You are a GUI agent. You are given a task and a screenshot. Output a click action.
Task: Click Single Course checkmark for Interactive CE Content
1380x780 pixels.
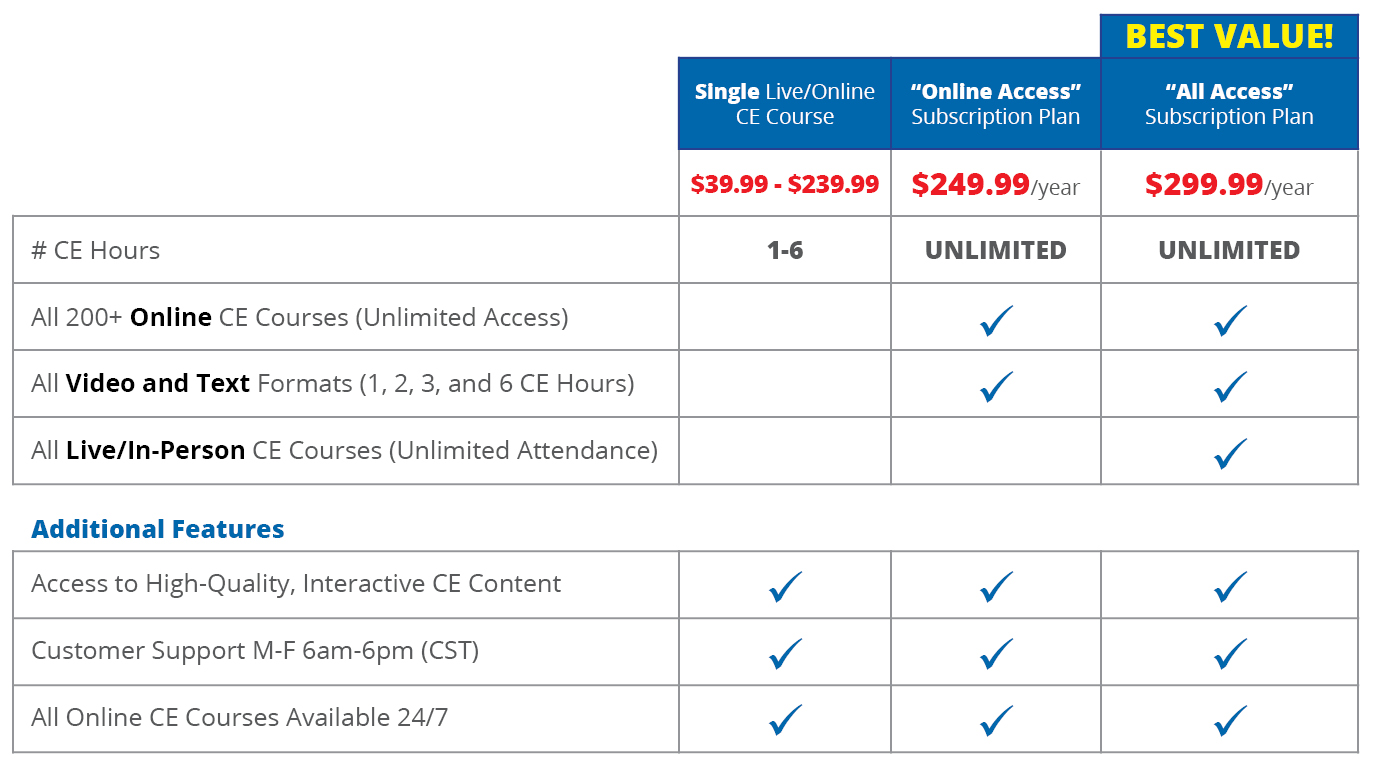(x=786, y=586)
